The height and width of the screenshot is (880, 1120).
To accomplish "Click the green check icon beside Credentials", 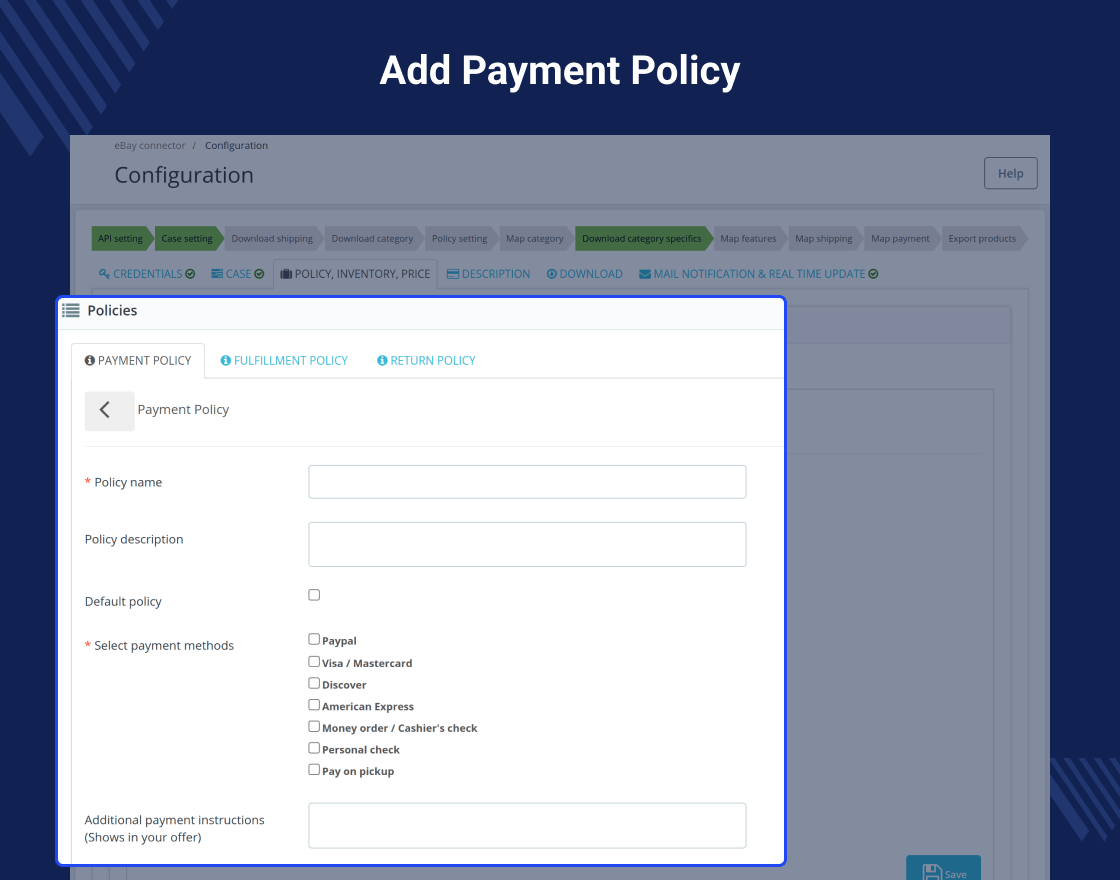I will [190, 274].
